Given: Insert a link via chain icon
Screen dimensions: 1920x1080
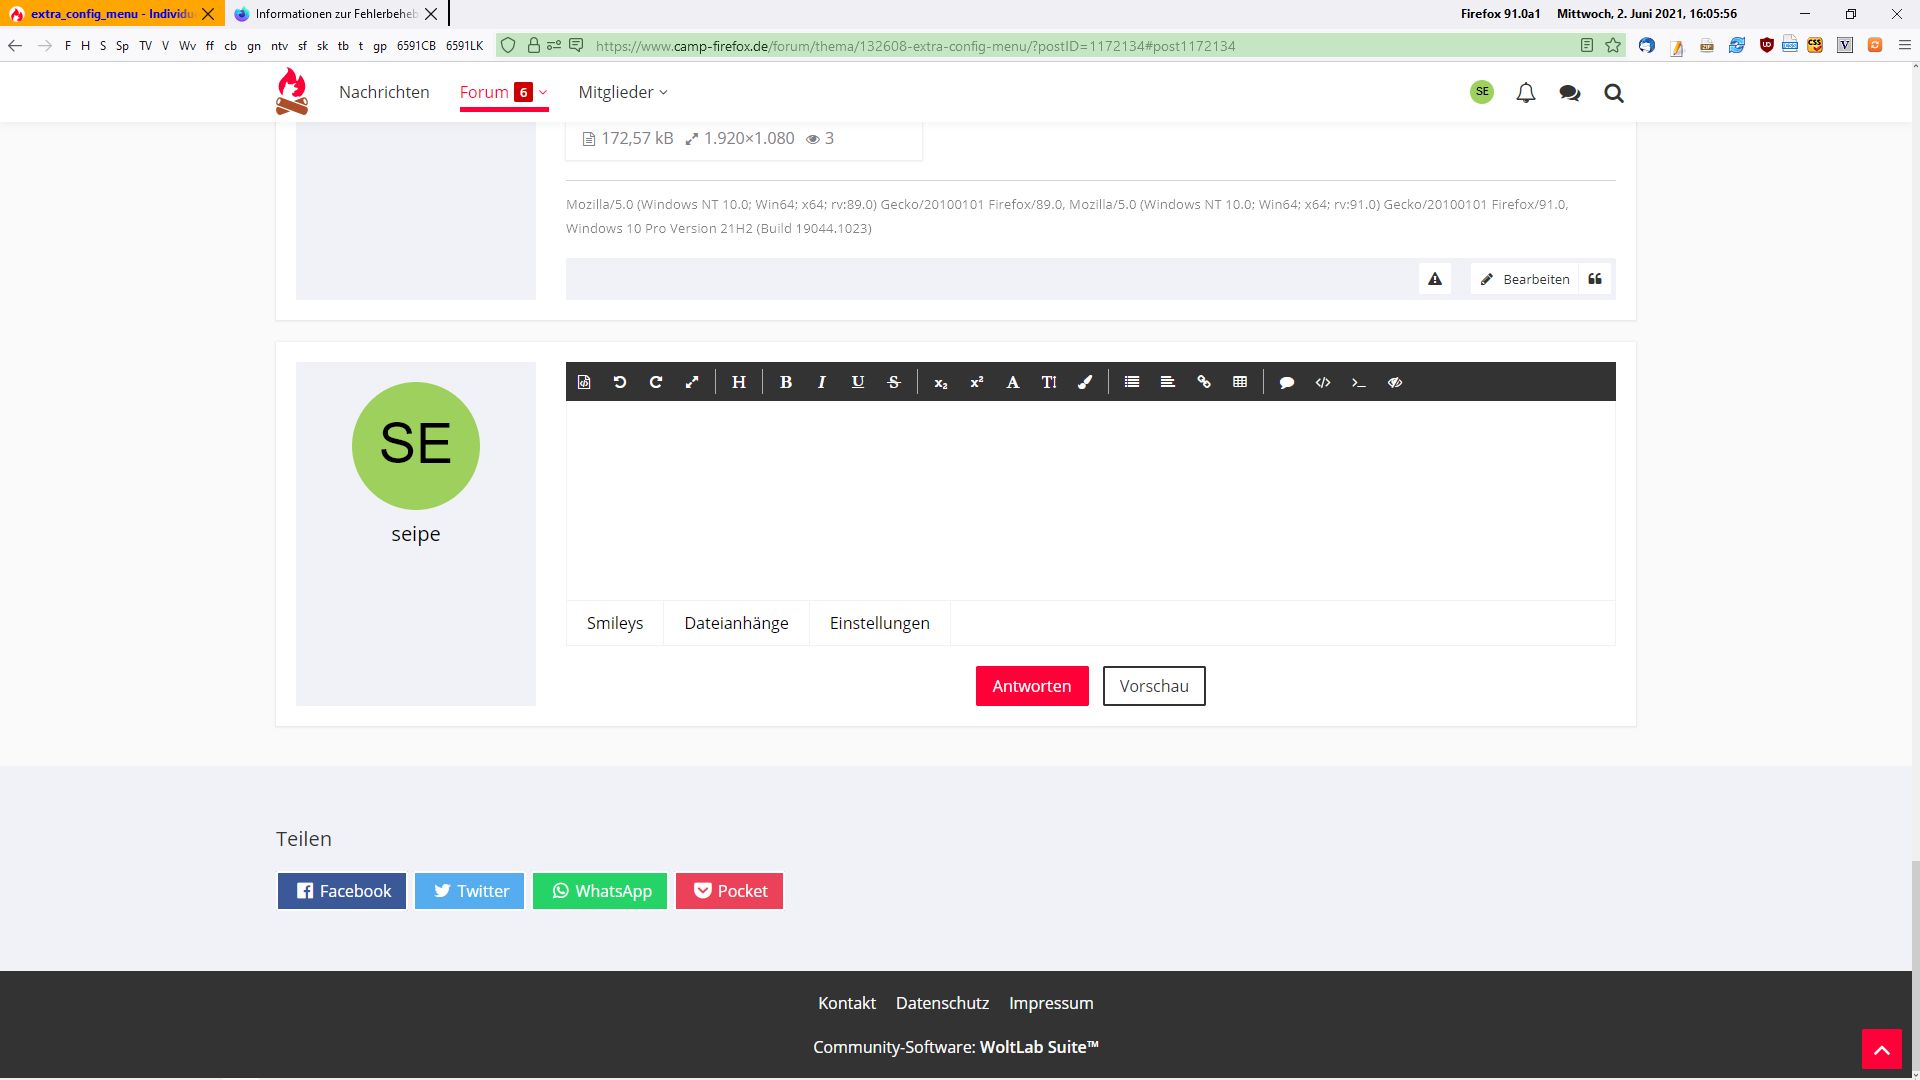Looking at the screenshot, I should pyautogui.click(x=1204, y=382).
